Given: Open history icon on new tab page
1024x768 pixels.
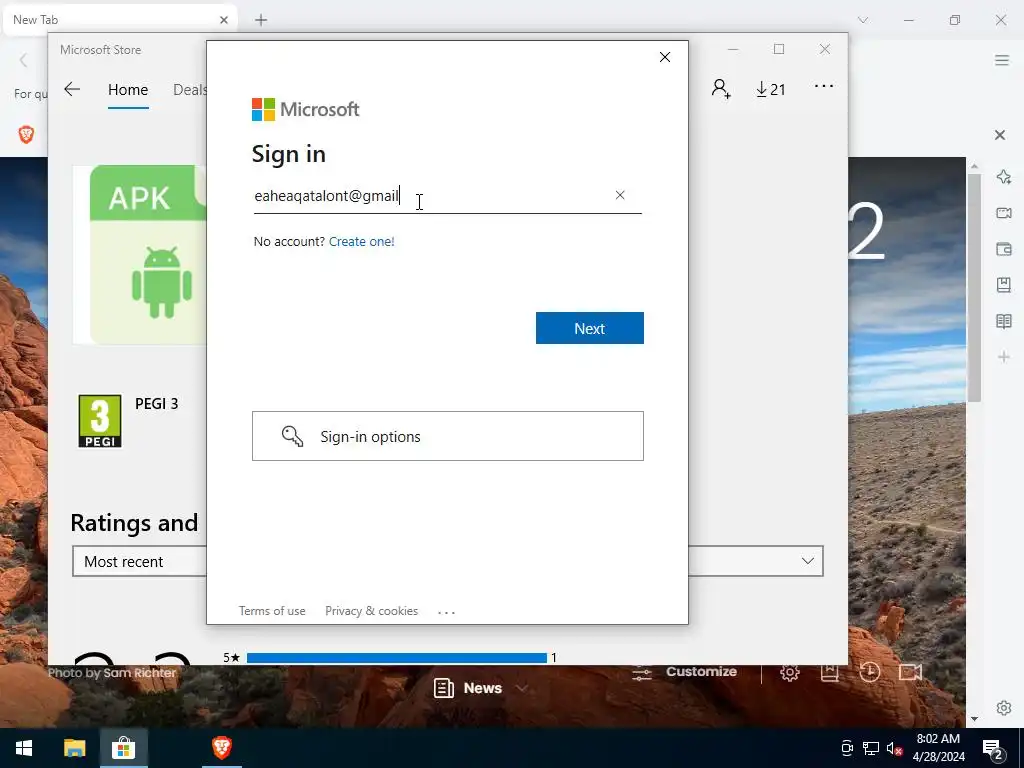Looking at the screenshot, I should tap(869, 672).
